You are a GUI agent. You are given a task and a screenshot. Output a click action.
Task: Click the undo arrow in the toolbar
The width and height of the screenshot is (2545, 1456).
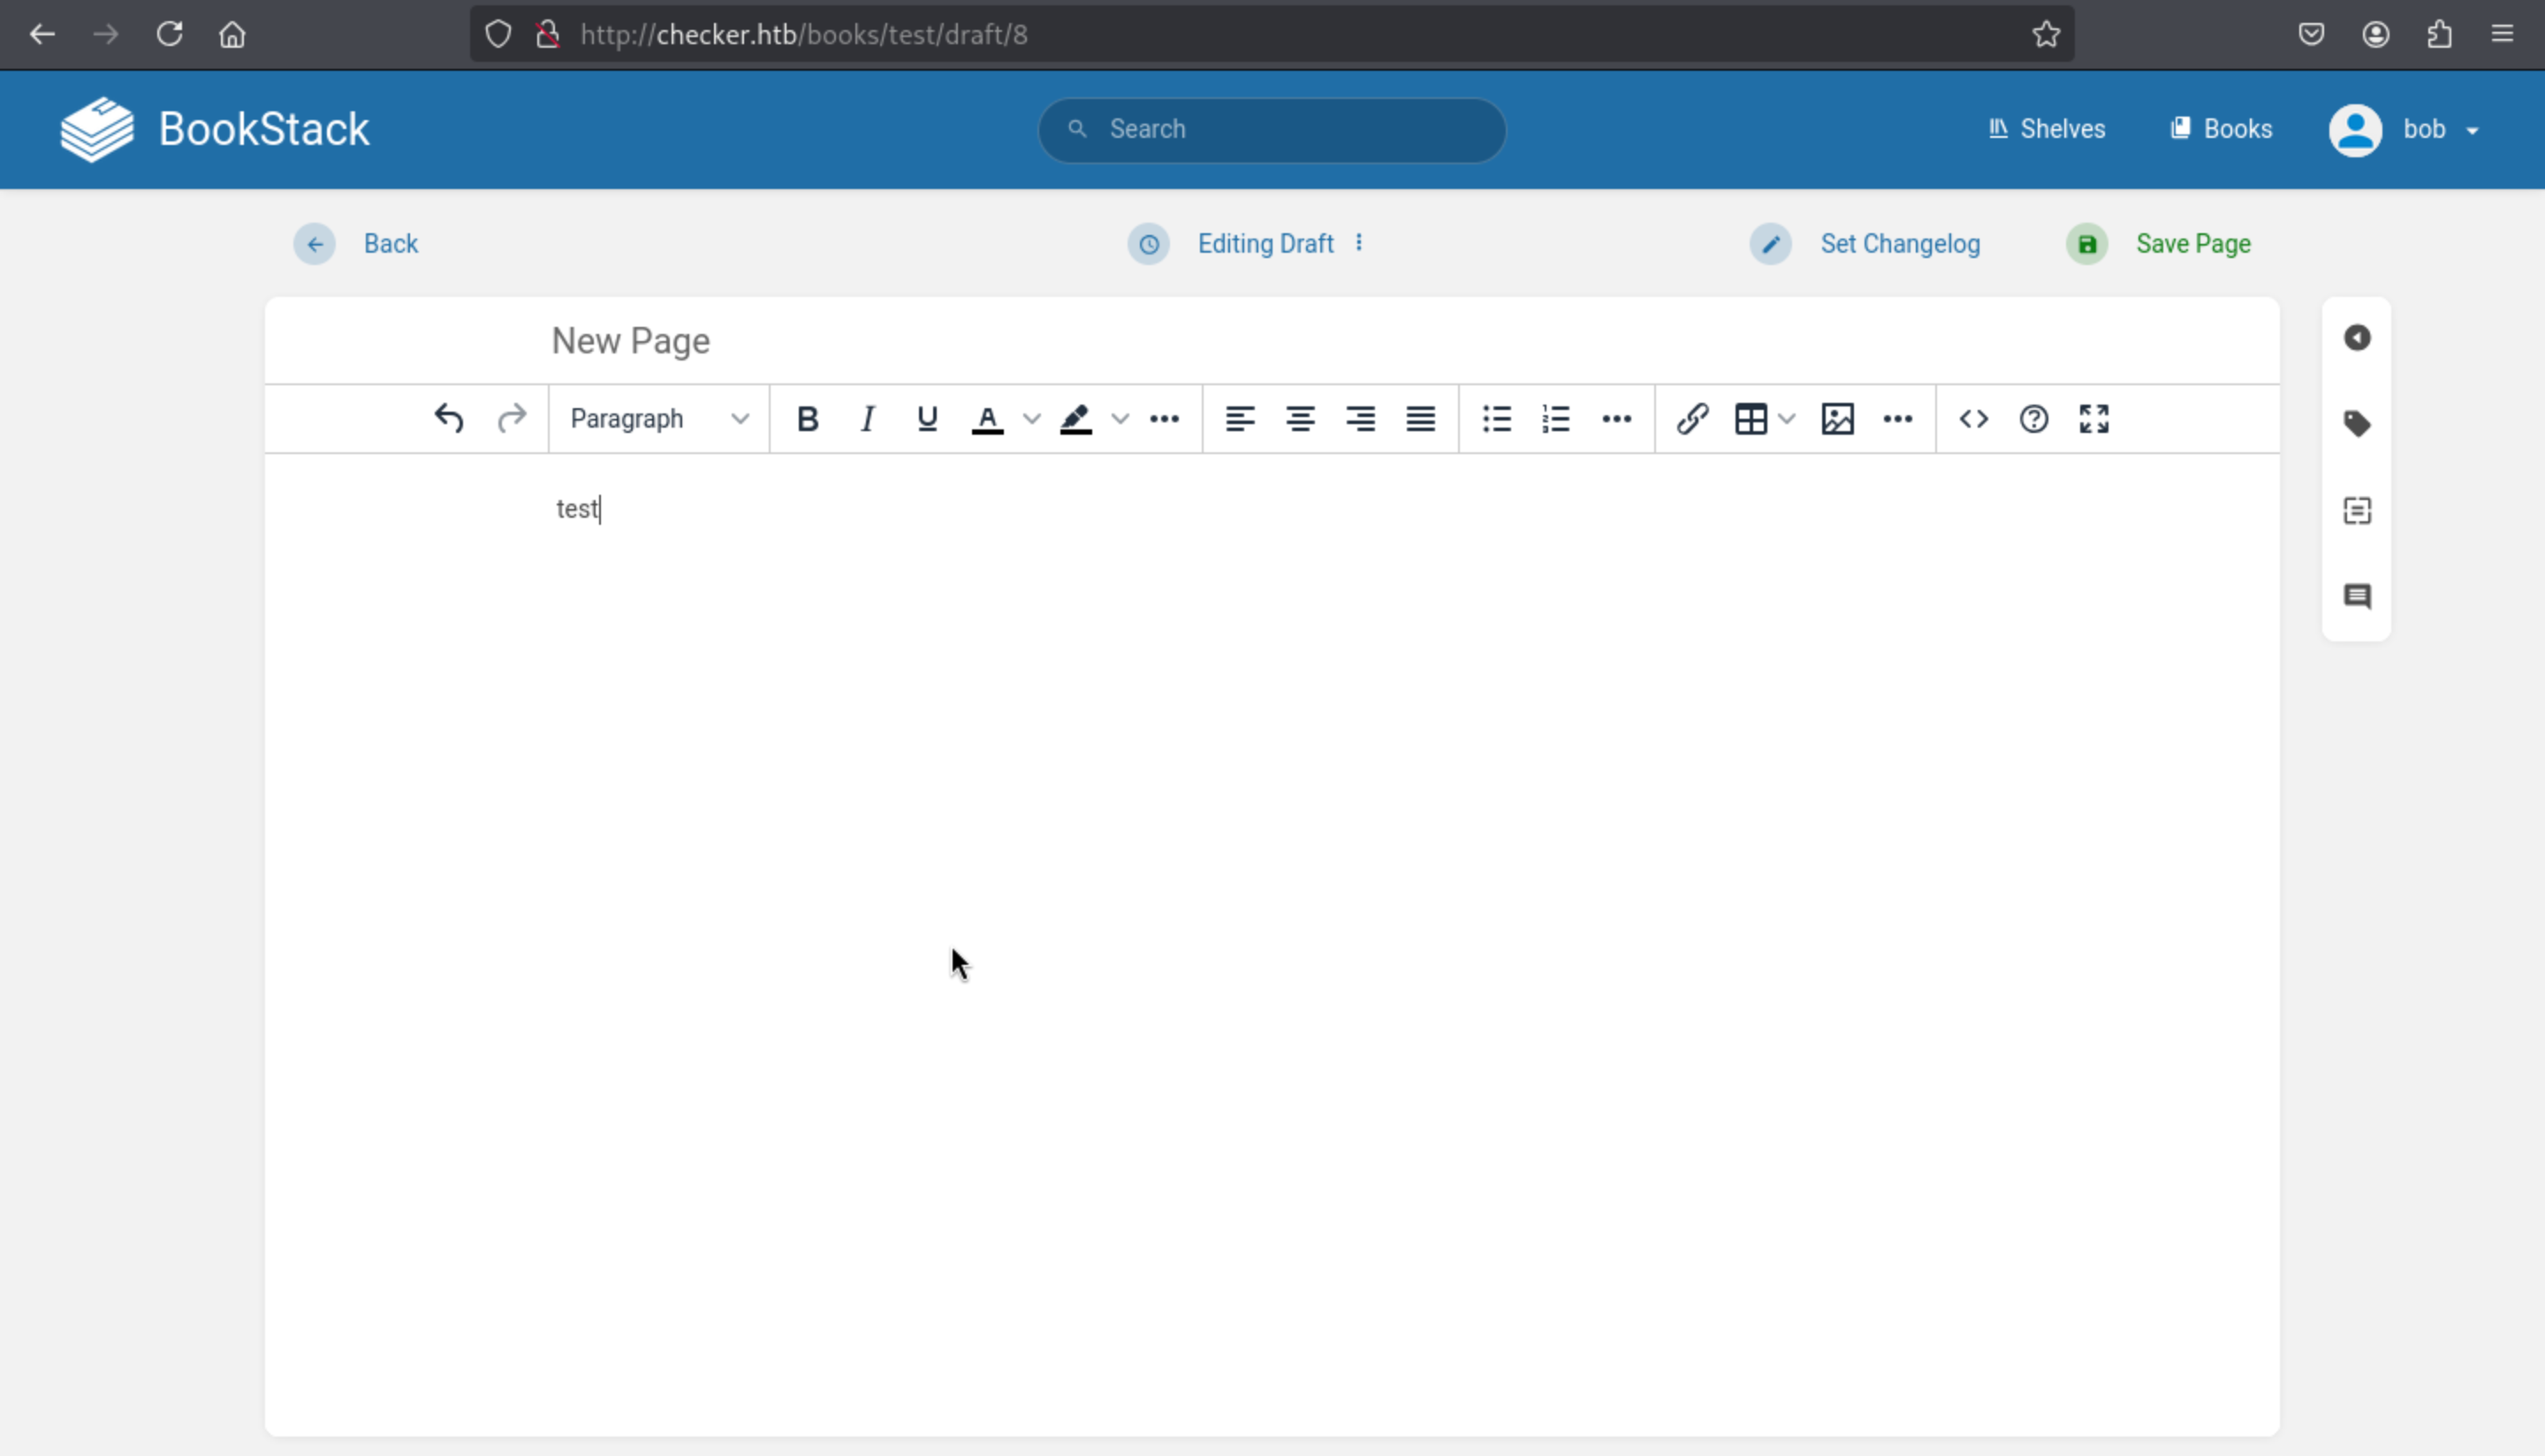[x=449, y=419]
